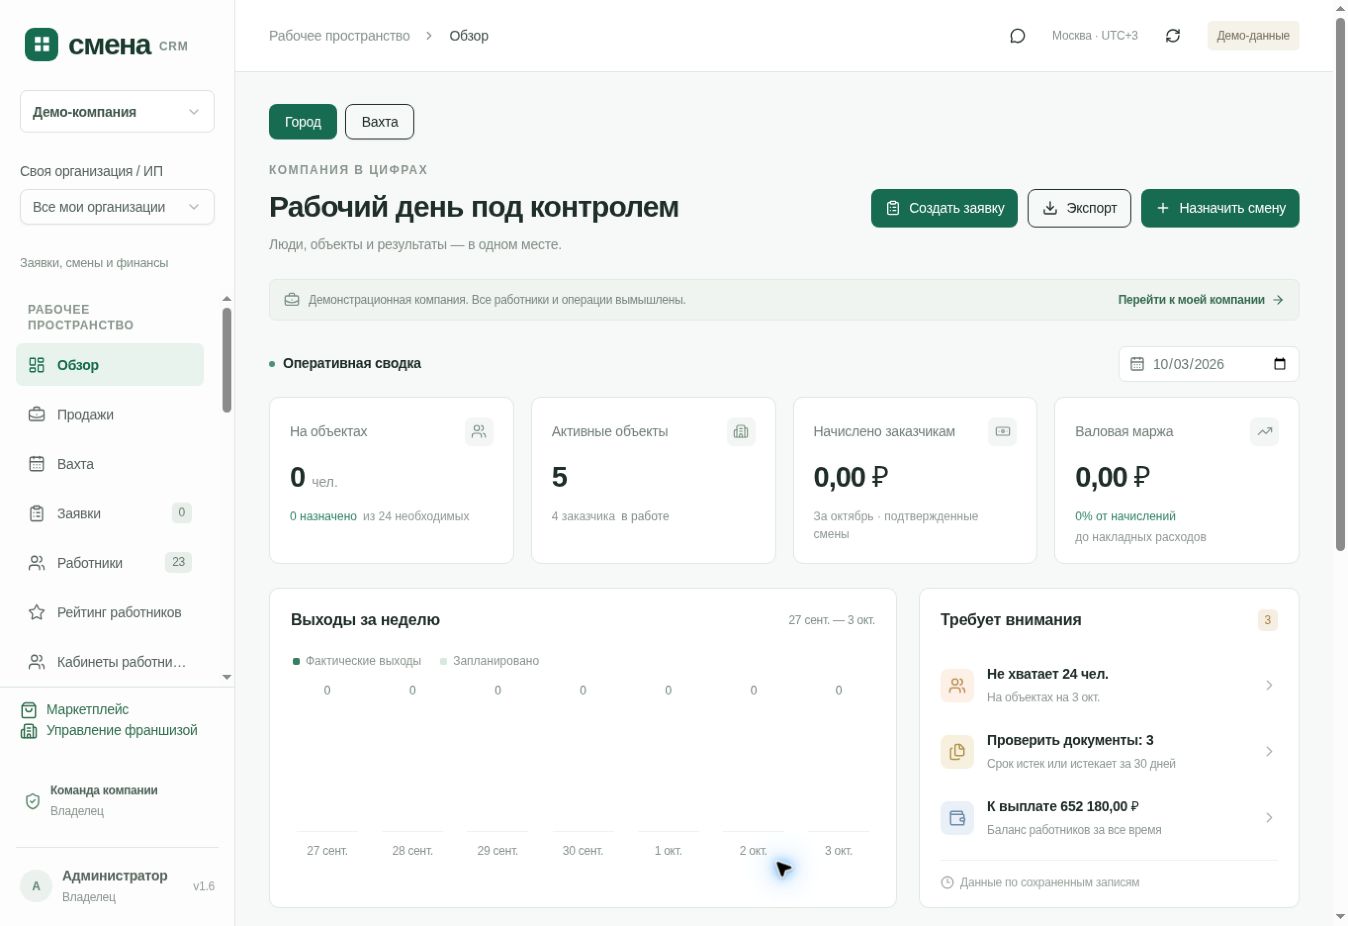The width and height of the screenshot is (1348, 926).
Task: Click the people icon beside Не хватает 24 чел.
Action: point(957,686)
